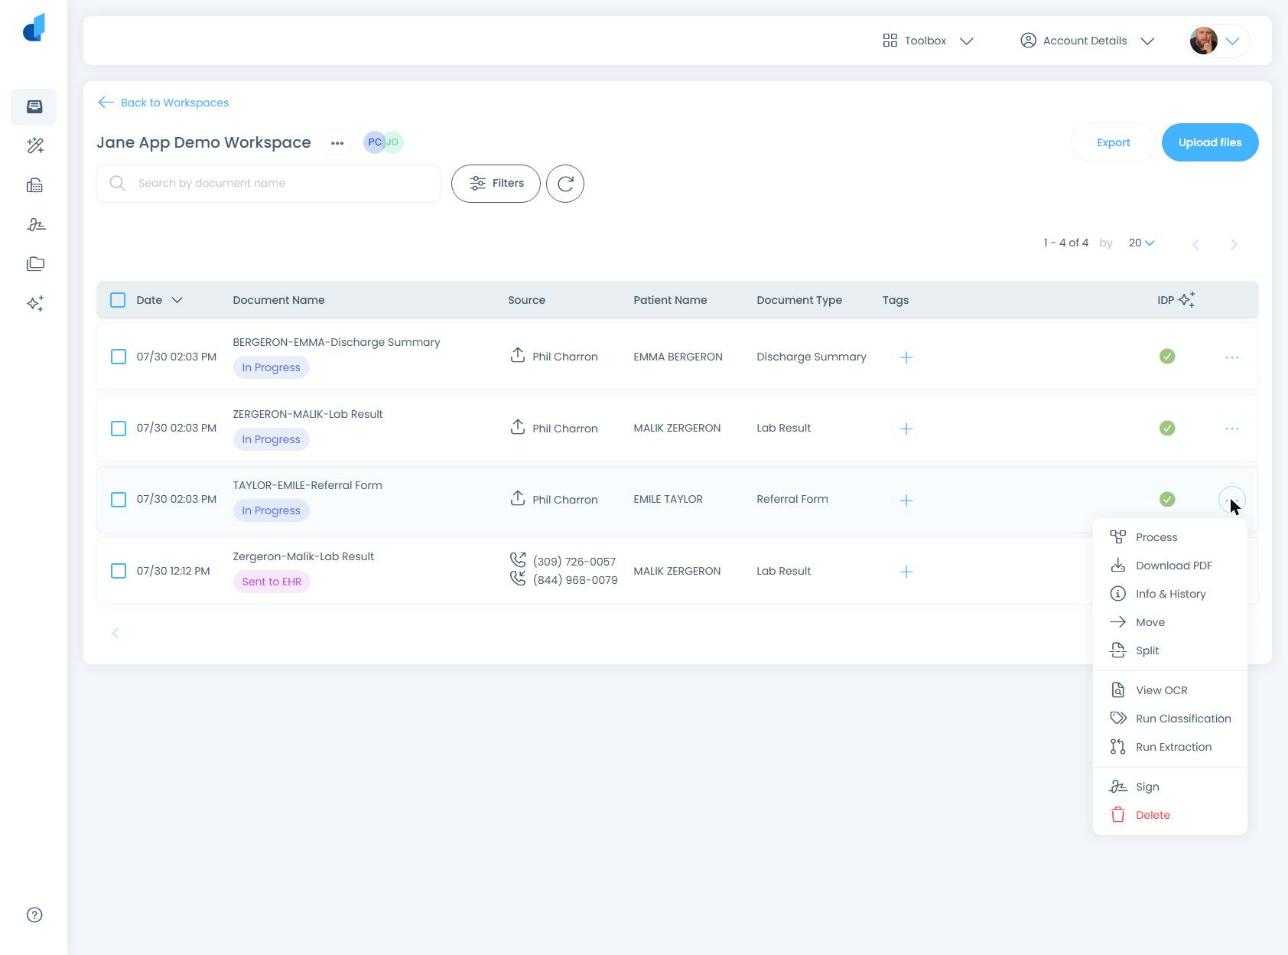Select Process from the context menu
Viewport: 1288px width, 955px height.
(1170, 537)
